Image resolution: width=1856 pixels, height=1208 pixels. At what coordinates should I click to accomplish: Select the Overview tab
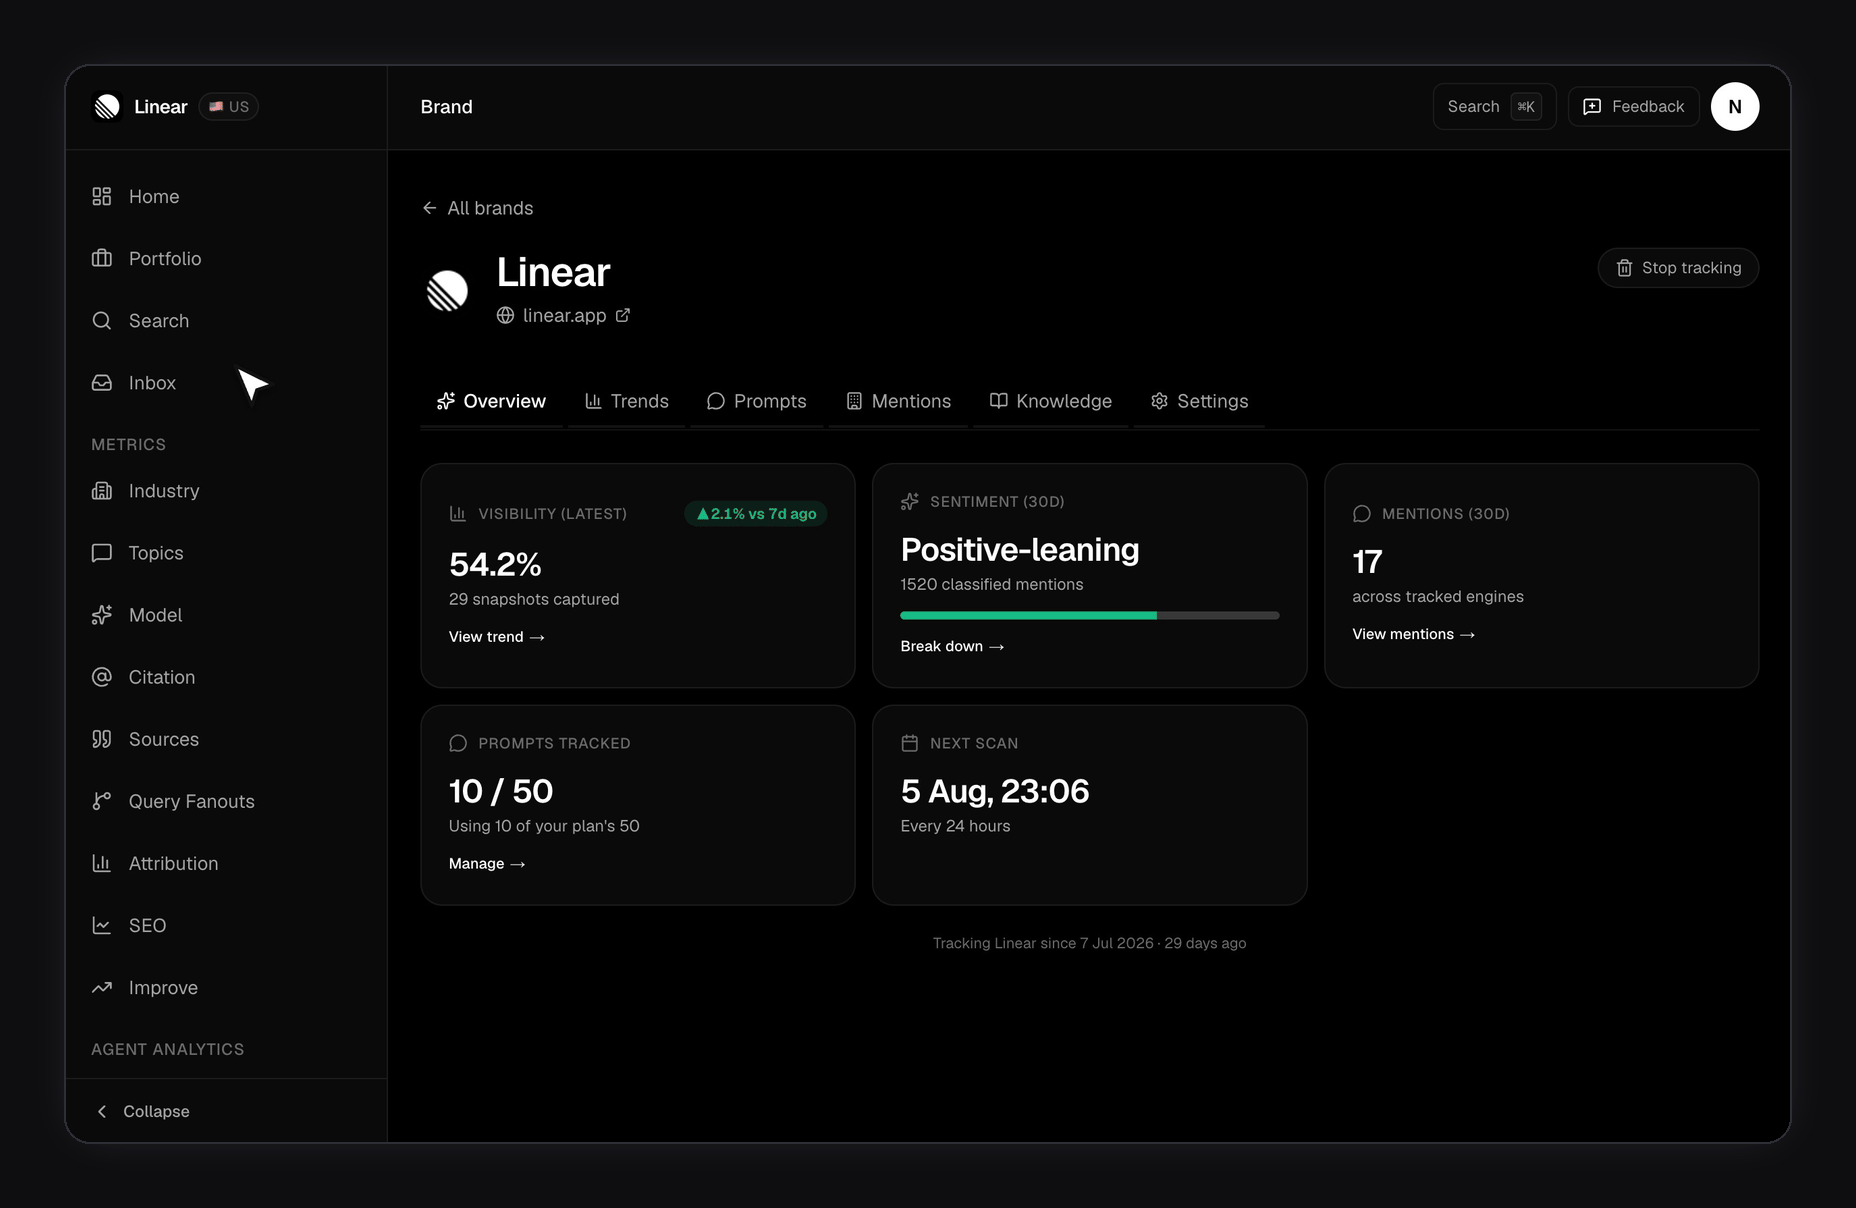[491, 401]
